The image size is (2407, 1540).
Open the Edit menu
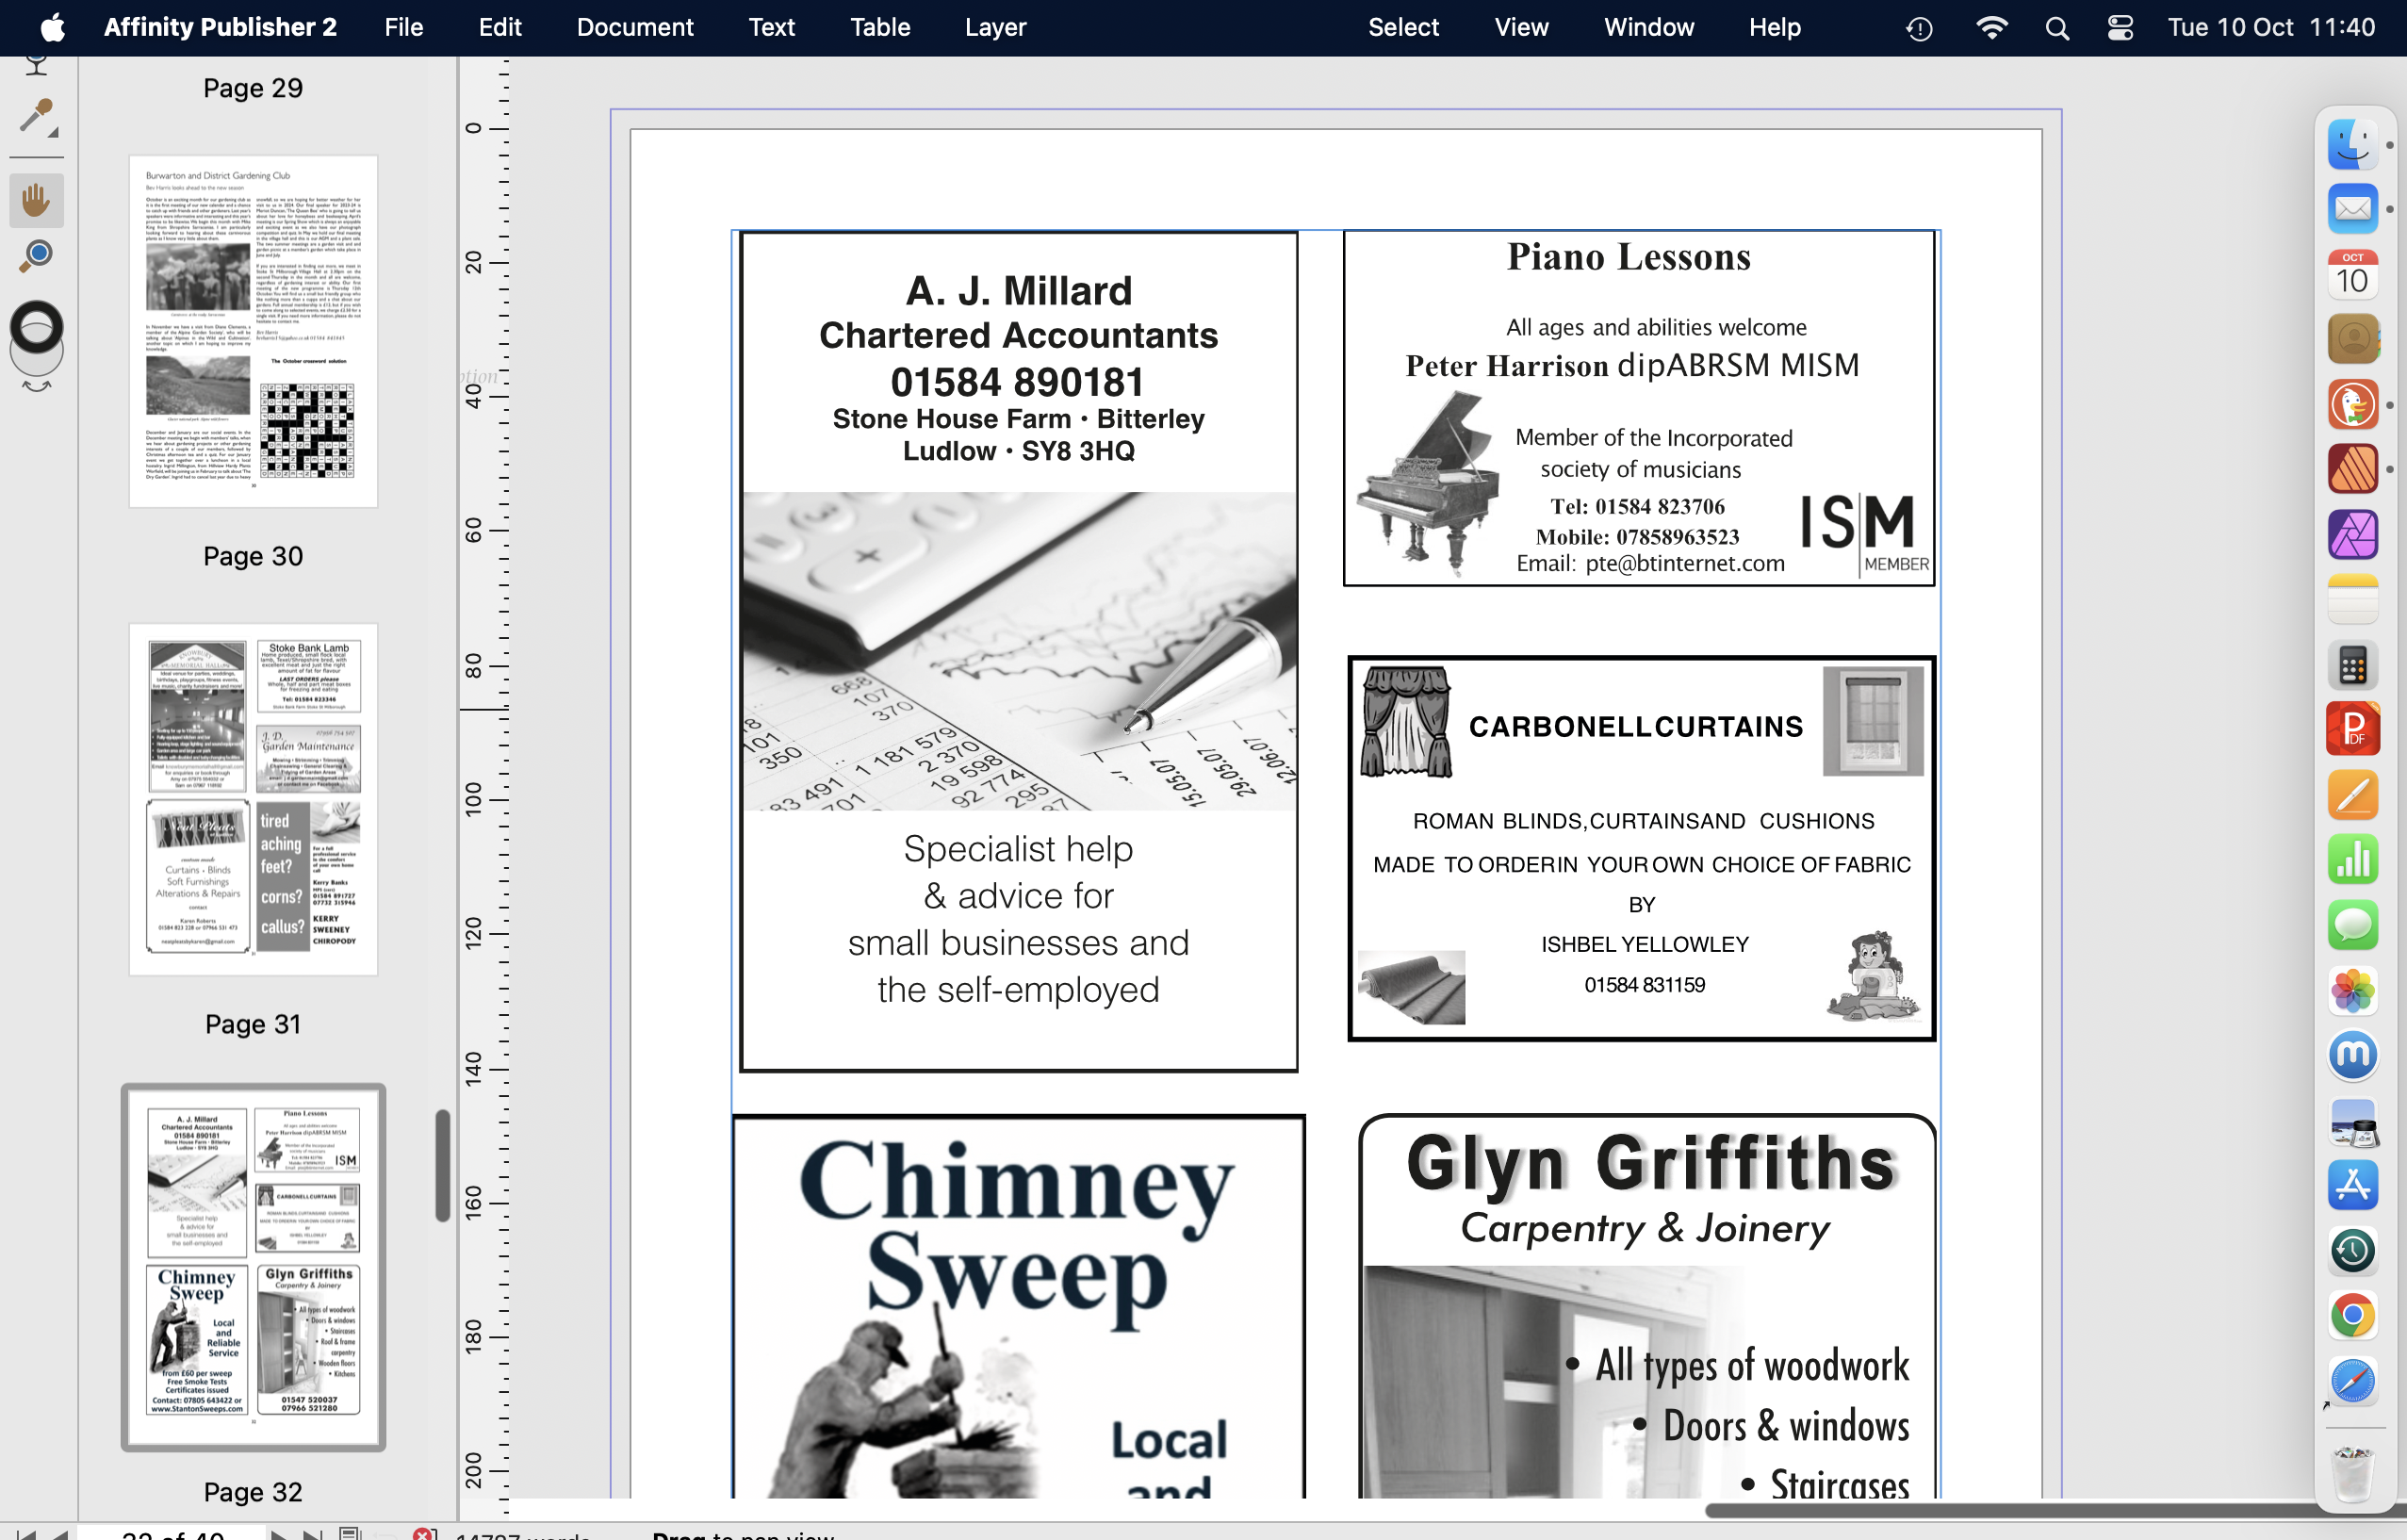499,27
